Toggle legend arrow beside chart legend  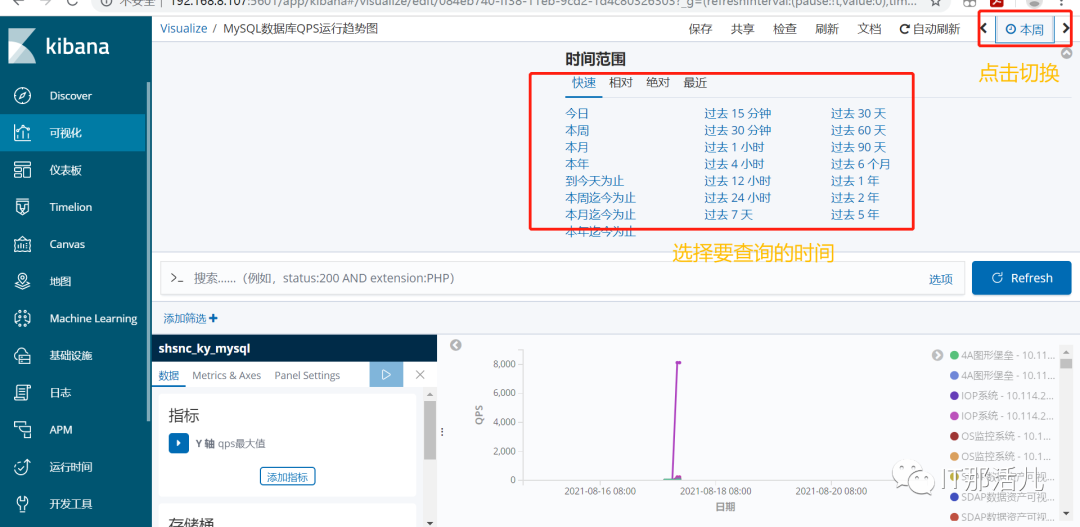pyautogui.click(x=937, y=355)
